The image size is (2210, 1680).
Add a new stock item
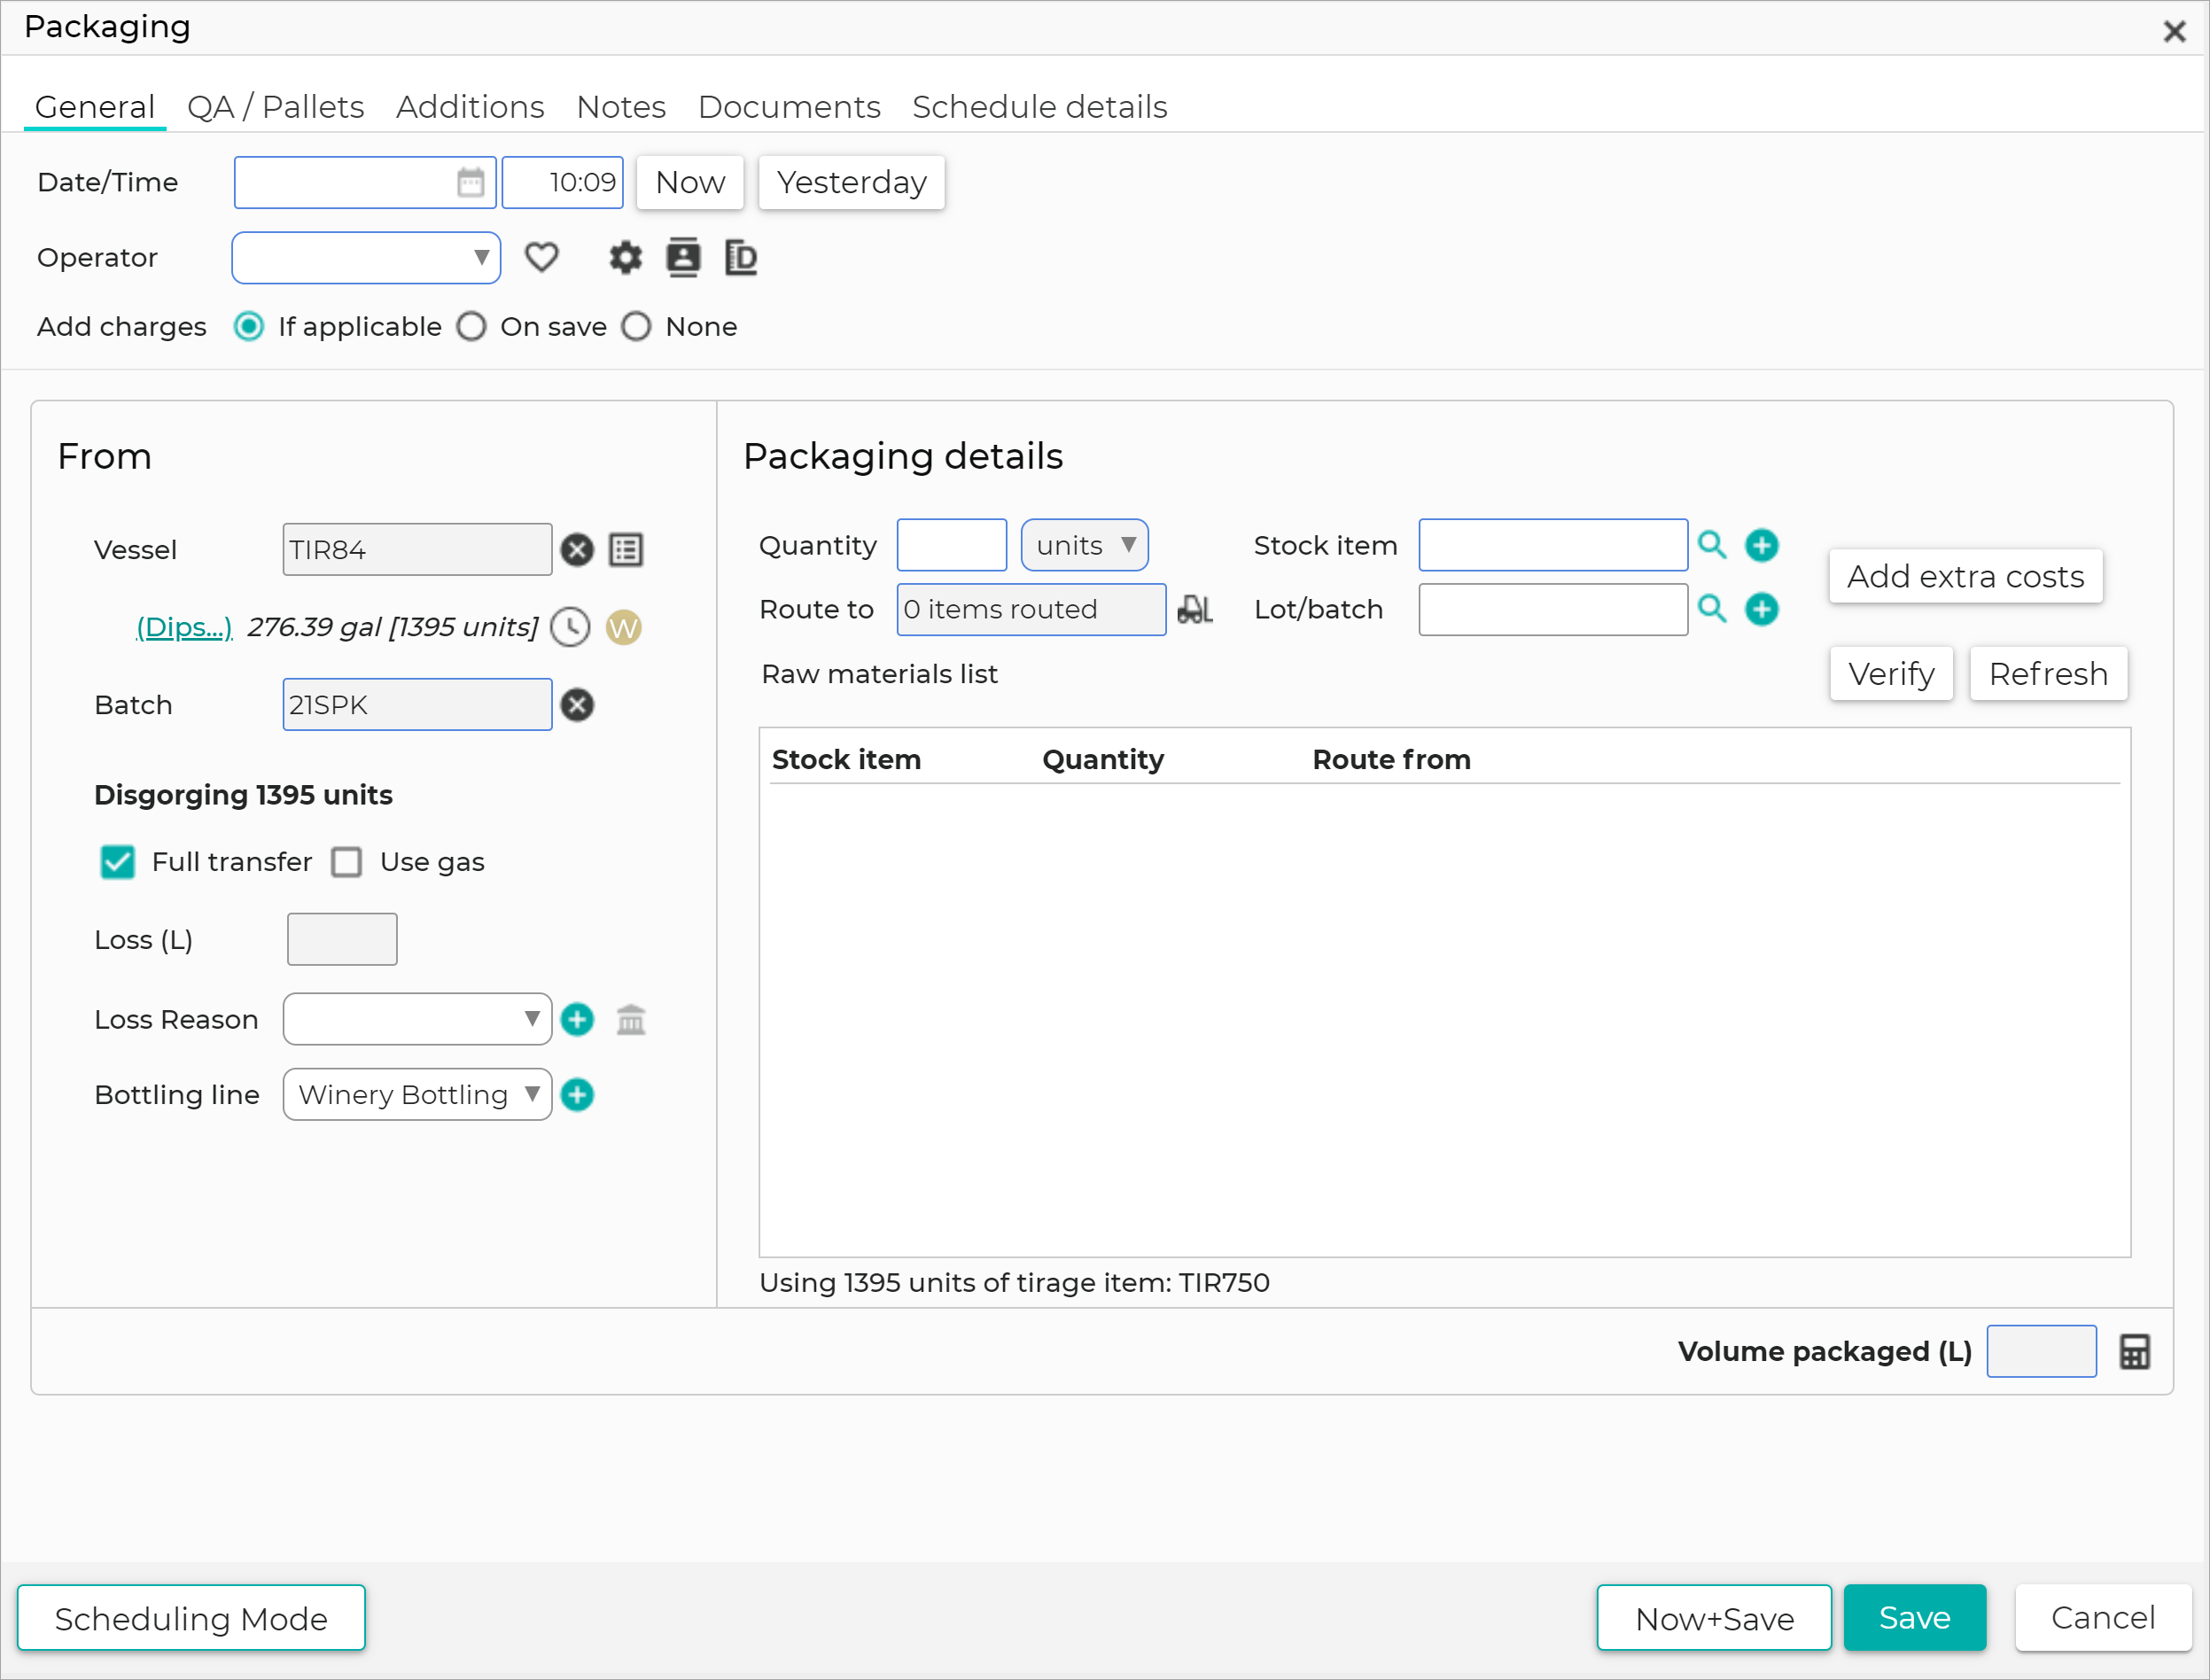pyautogui.click(x=1762, y=545)
